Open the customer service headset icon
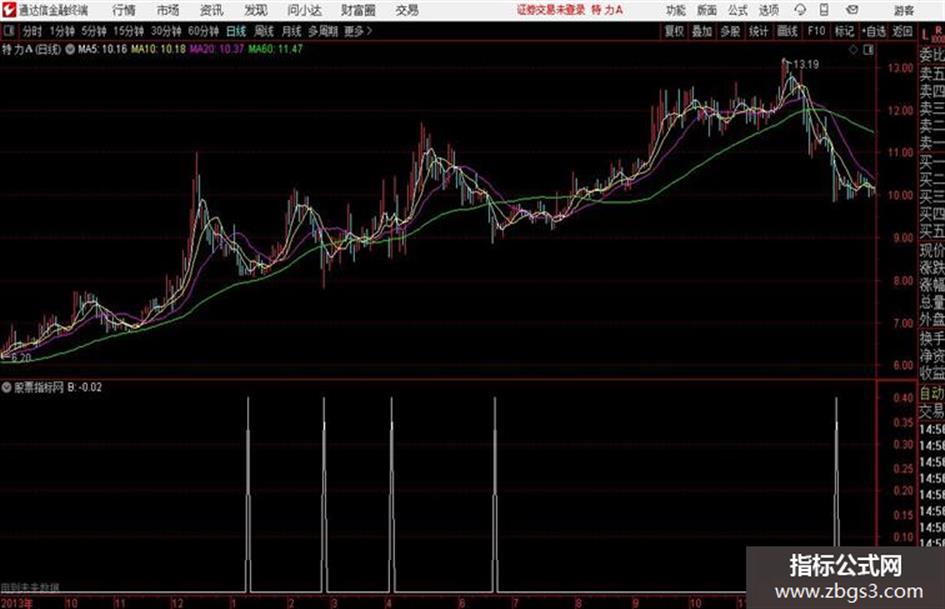This screenshot has height=609, width=945. [800, 10]
